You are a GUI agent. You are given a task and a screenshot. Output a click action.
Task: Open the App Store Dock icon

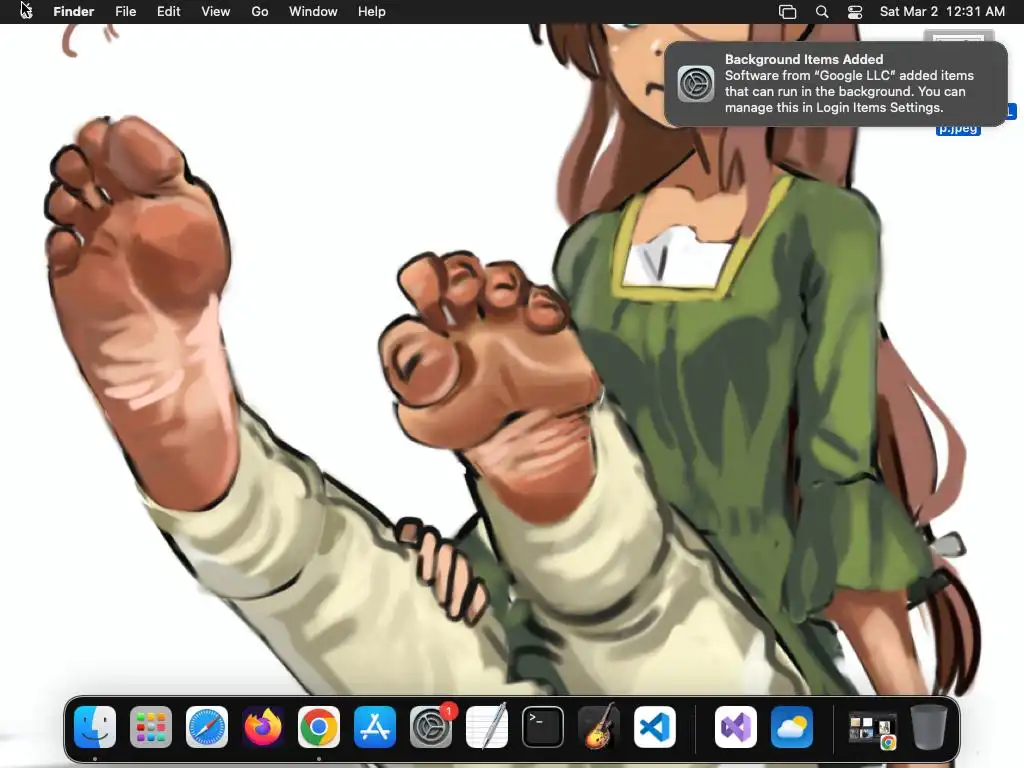click(x=375, y=727)
